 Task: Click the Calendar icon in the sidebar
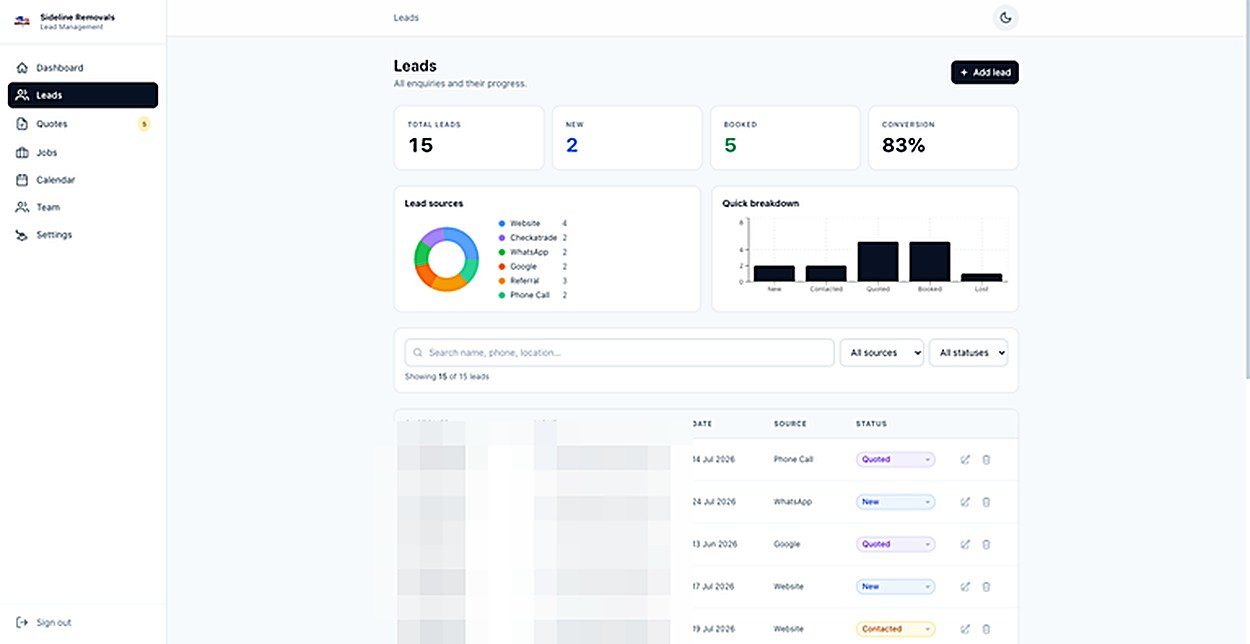click(22, 180)
